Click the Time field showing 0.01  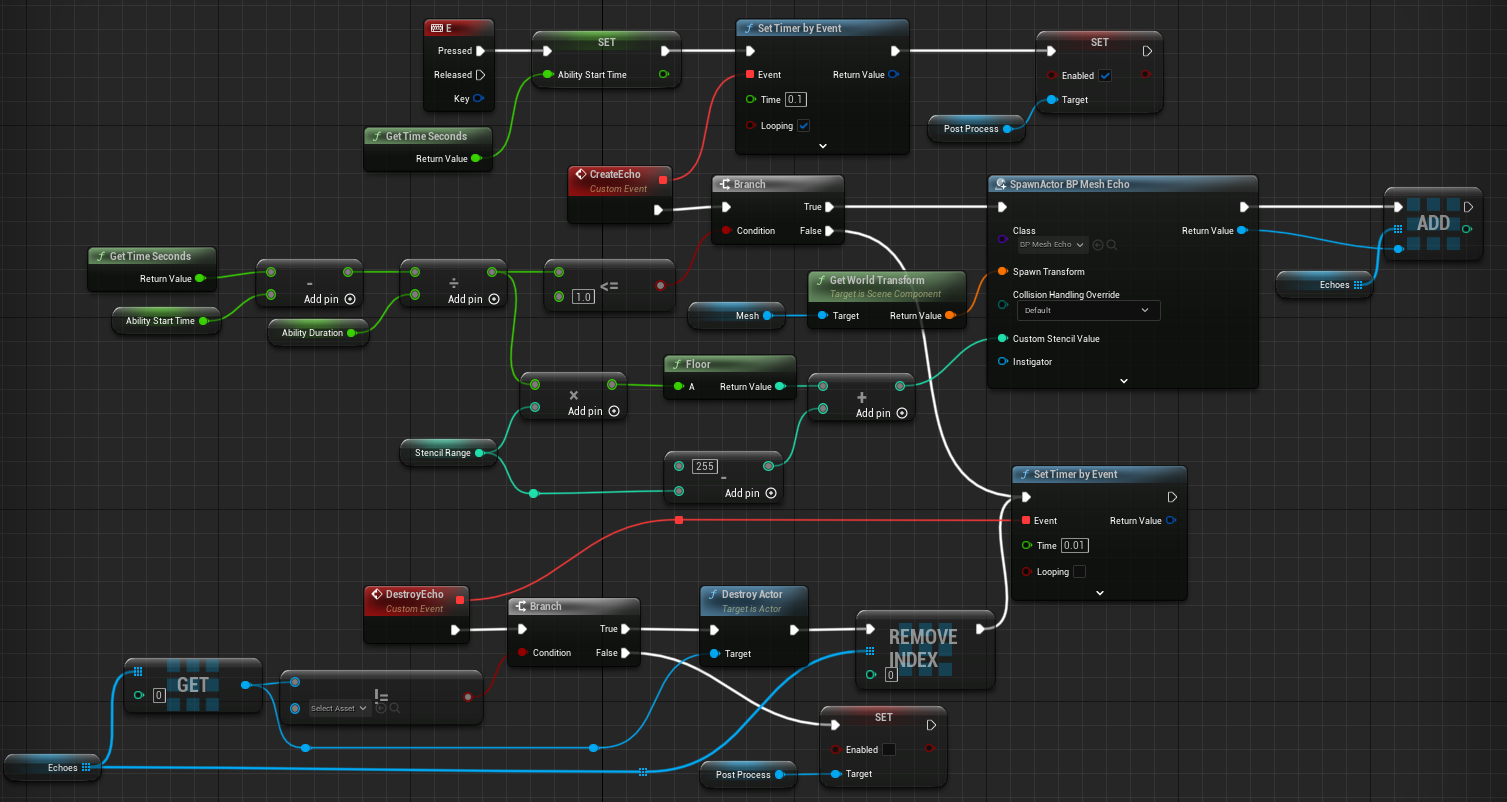coord(1074,546)
